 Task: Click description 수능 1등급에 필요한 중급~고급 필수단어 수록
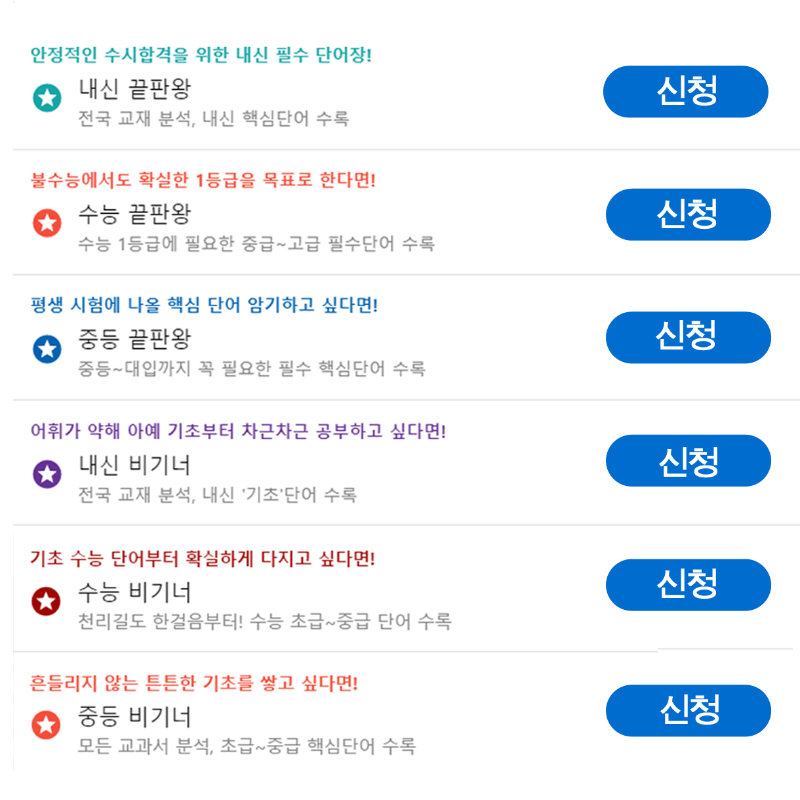coord(256,243)
